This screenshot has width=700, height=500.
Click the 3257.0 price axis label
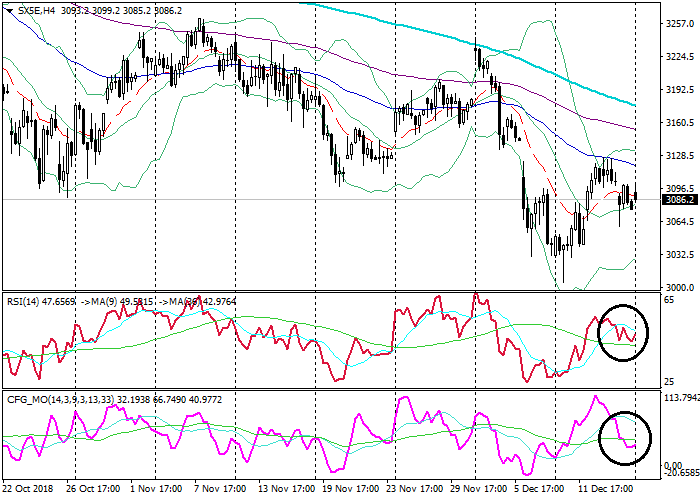pos(679,25)
